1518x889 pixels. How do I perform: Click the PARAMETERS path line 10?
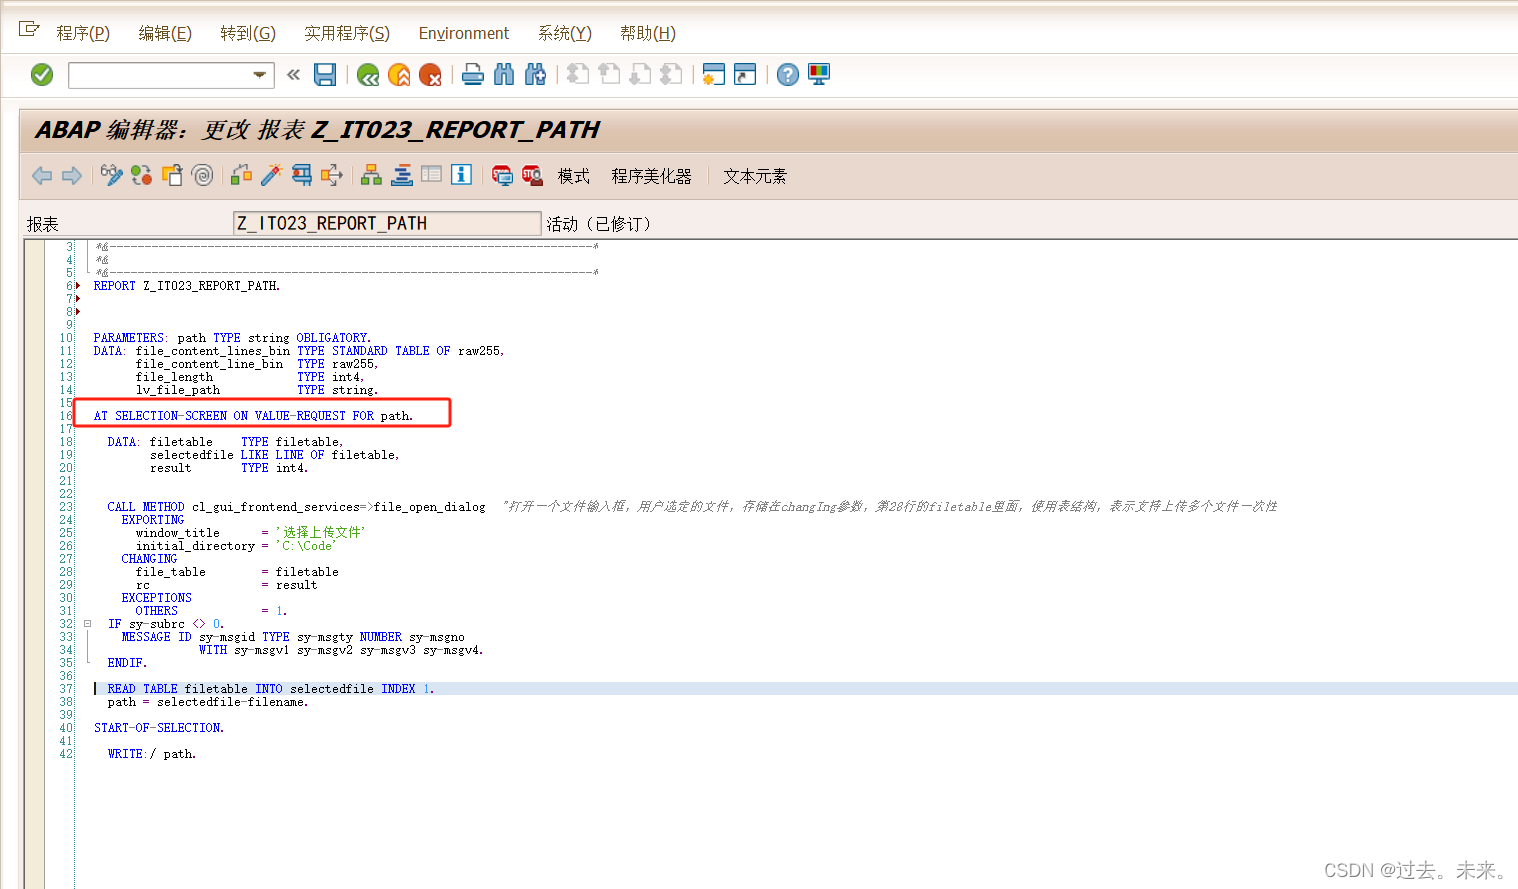[232, 338]
